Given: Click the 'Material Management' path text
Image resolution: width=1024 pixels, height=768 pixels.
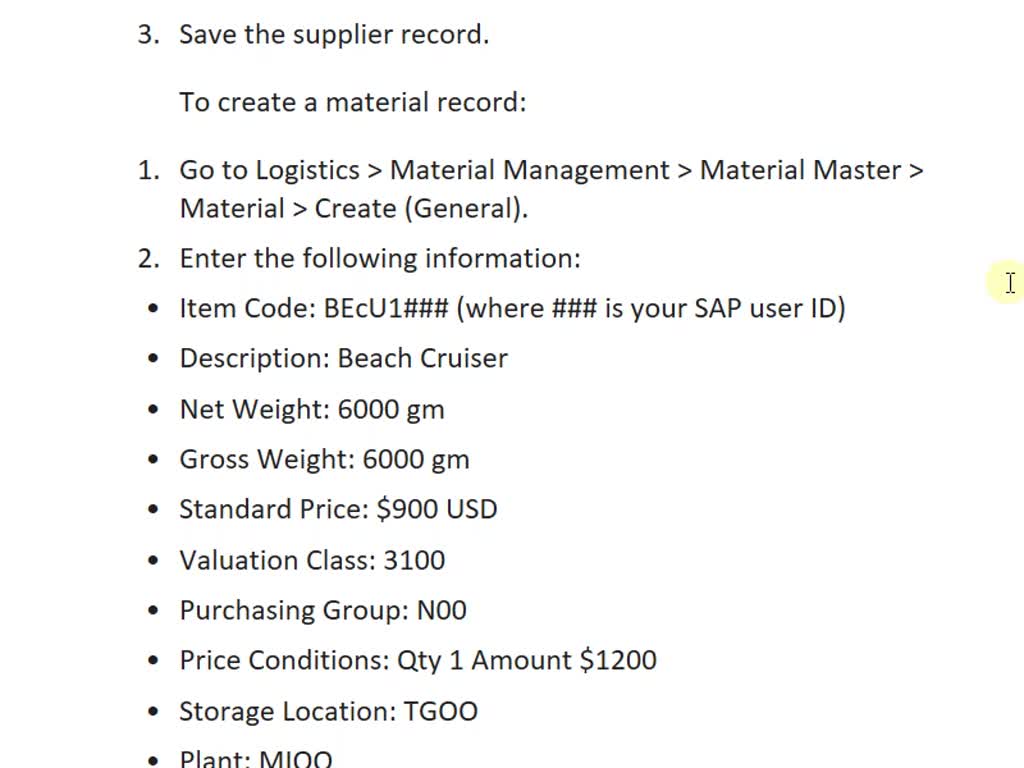Looking at the screenshot, I should (x=530, y=170).
